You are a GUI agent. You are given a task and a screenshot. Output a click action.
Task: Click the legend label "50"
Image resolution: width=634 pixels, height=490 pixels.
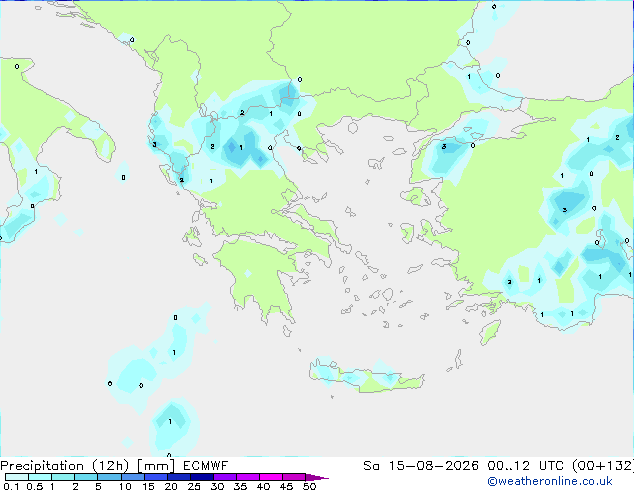(x=309, y=486)
